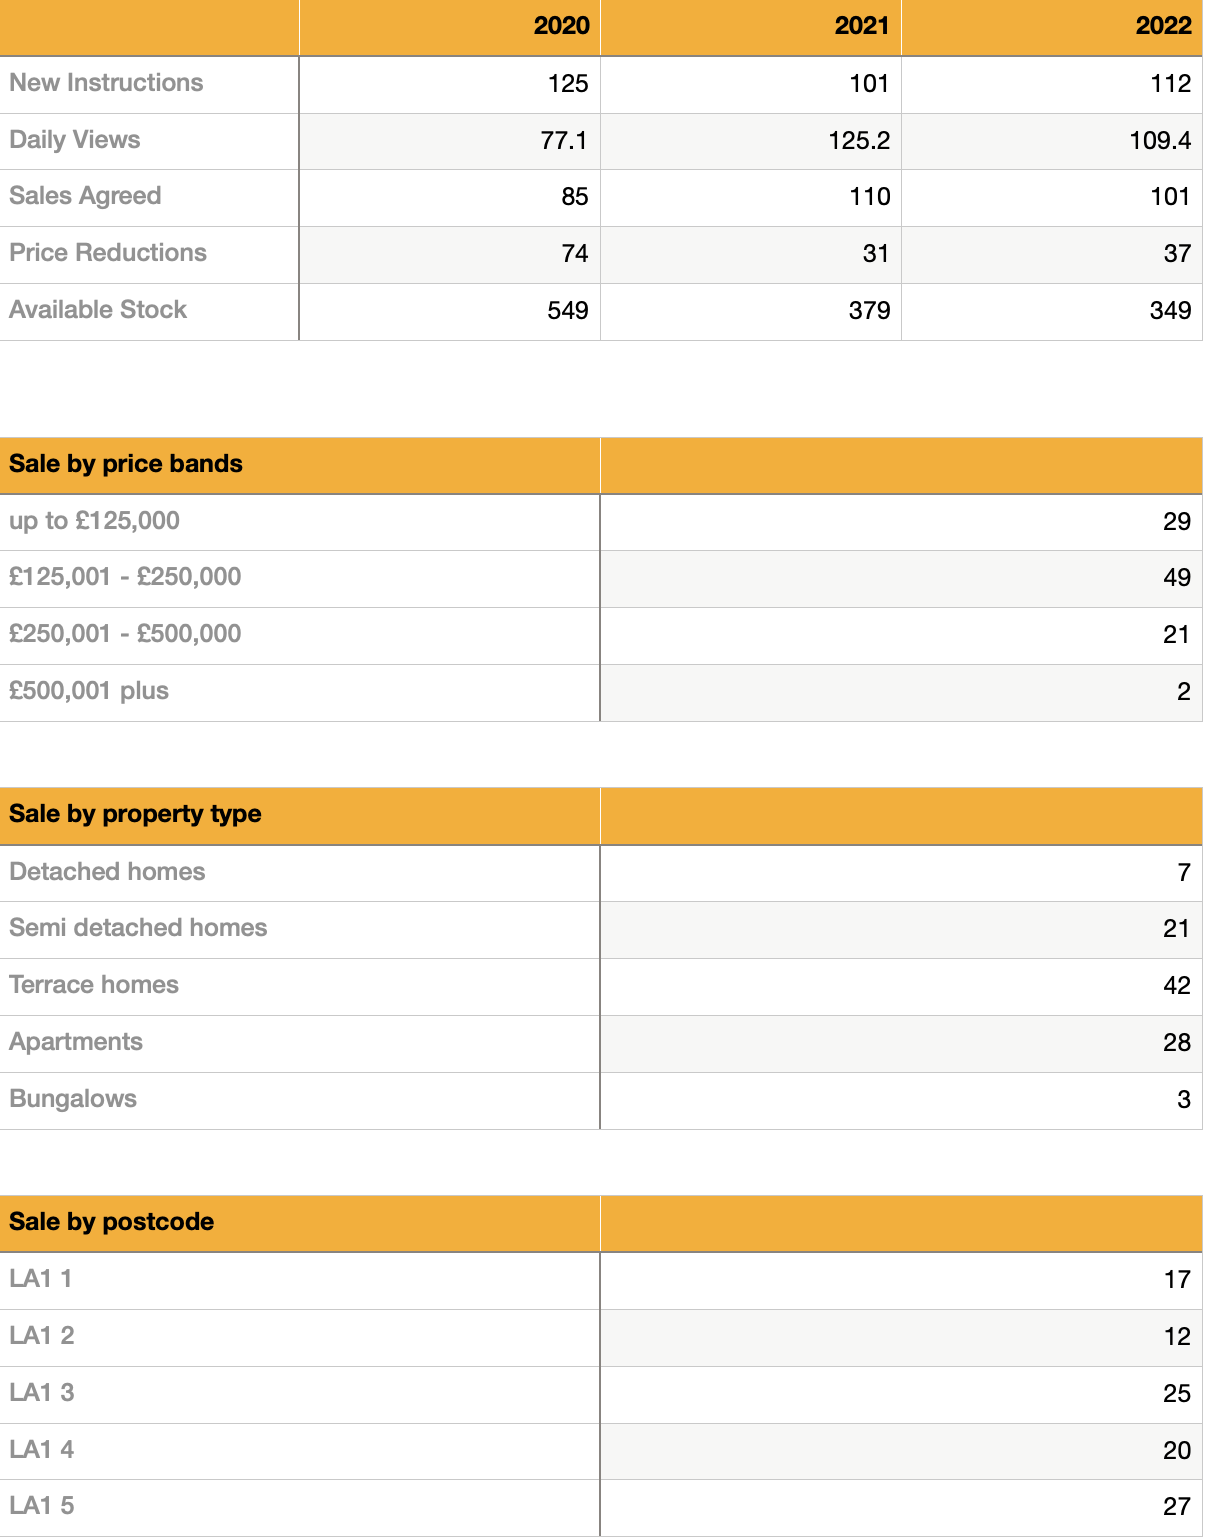
Task: Select the 2021 column header cell
Action: point(861,26)
